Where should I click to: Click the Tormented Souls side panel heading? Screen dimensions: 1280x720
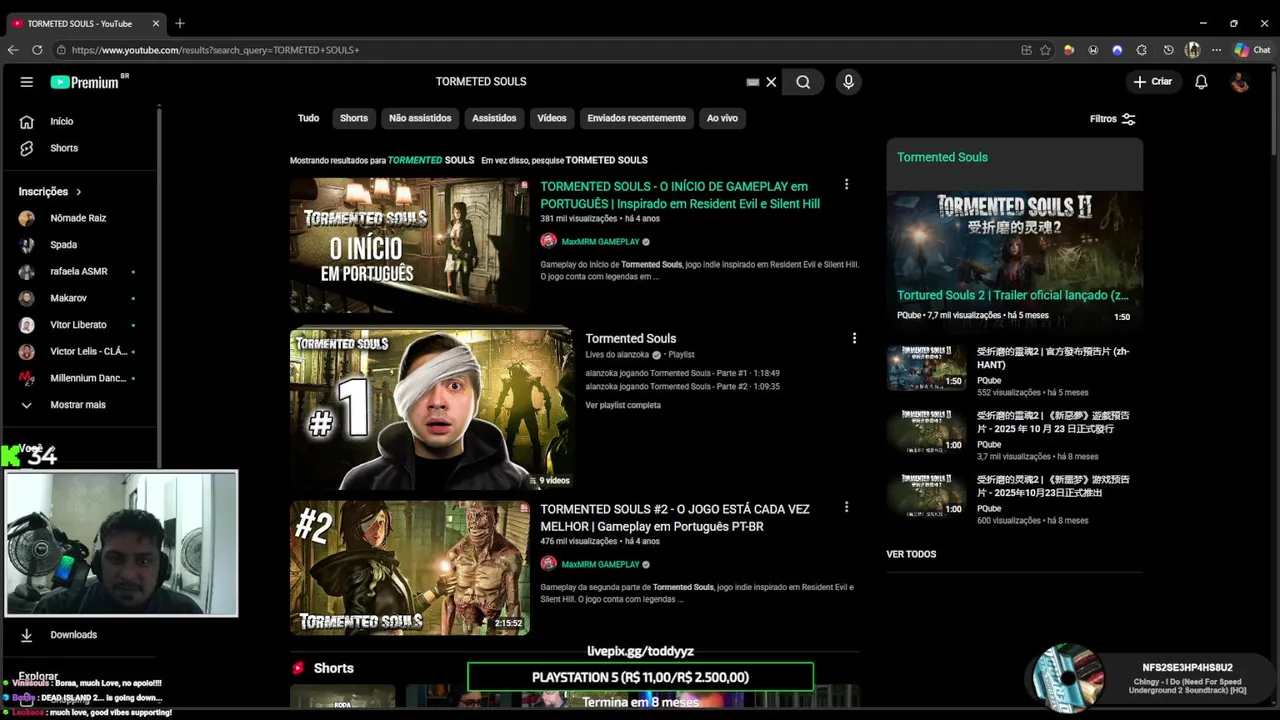pos(942,157)
